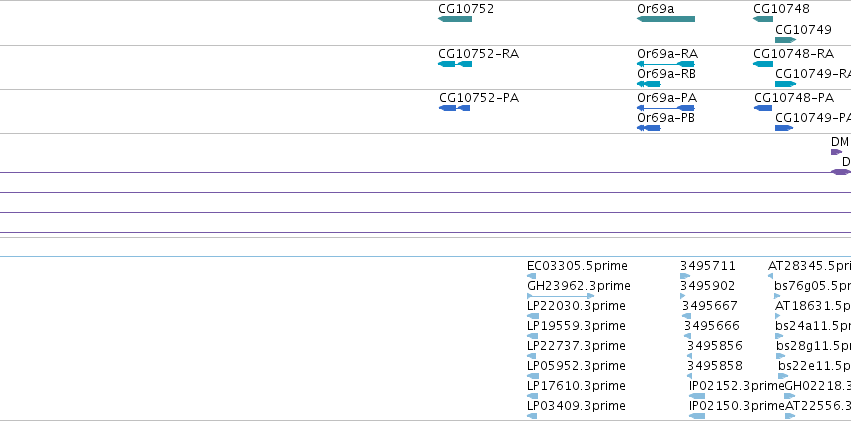
Task: Open the CG10748-RA transcript label
Action: (793, 54)
